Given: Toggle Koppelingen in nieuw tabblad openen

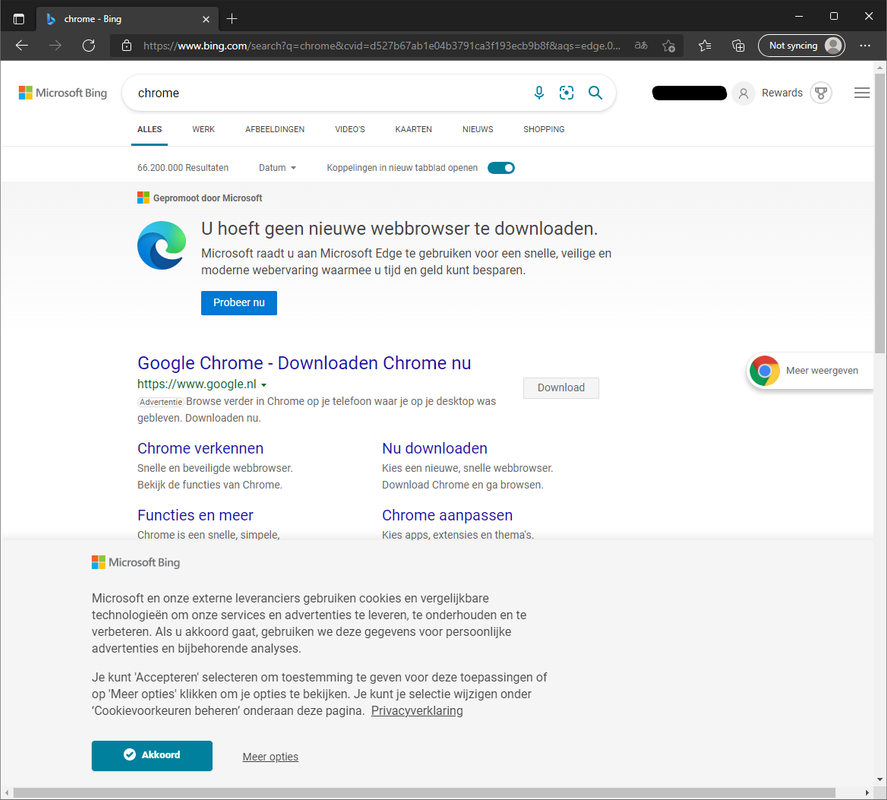Looking at the screenshot, I should (x=501, y=168).
